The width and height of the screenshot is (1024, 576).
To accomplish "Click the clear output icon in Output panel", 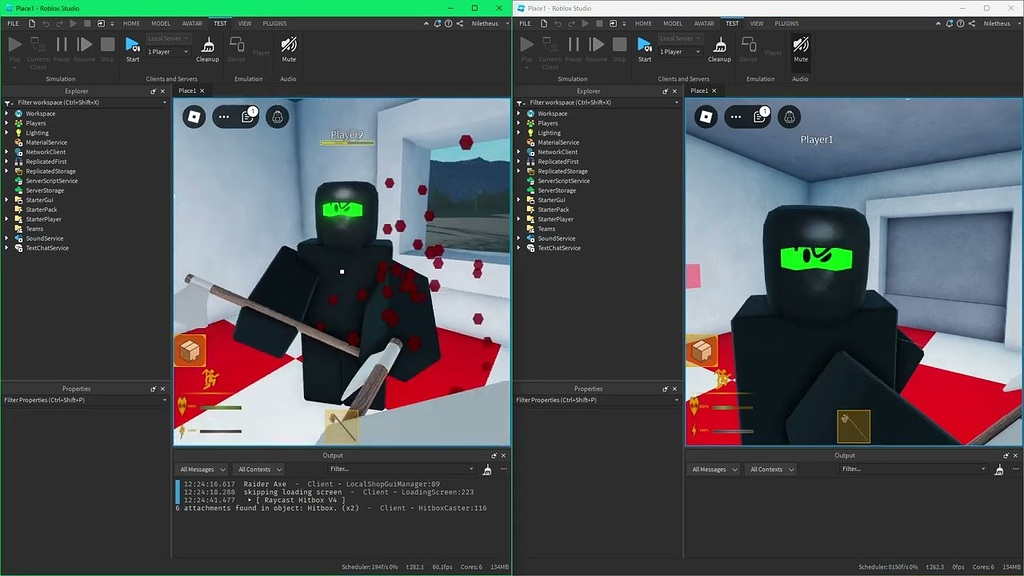I will (x=487, y=469).
